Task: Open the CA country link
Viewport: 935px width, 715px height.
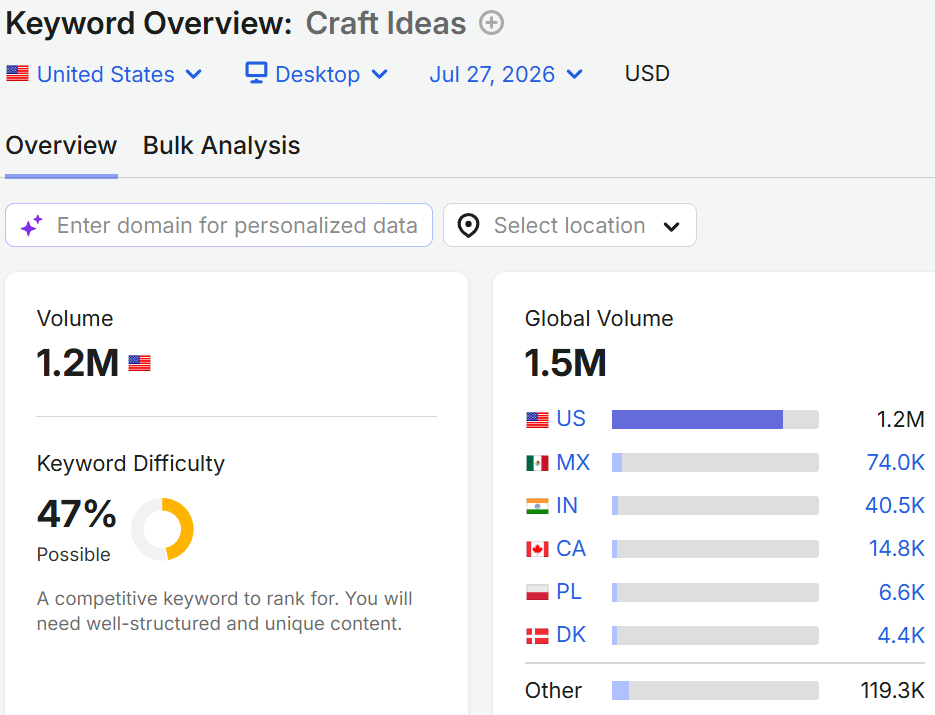Action: click(571, 549)
